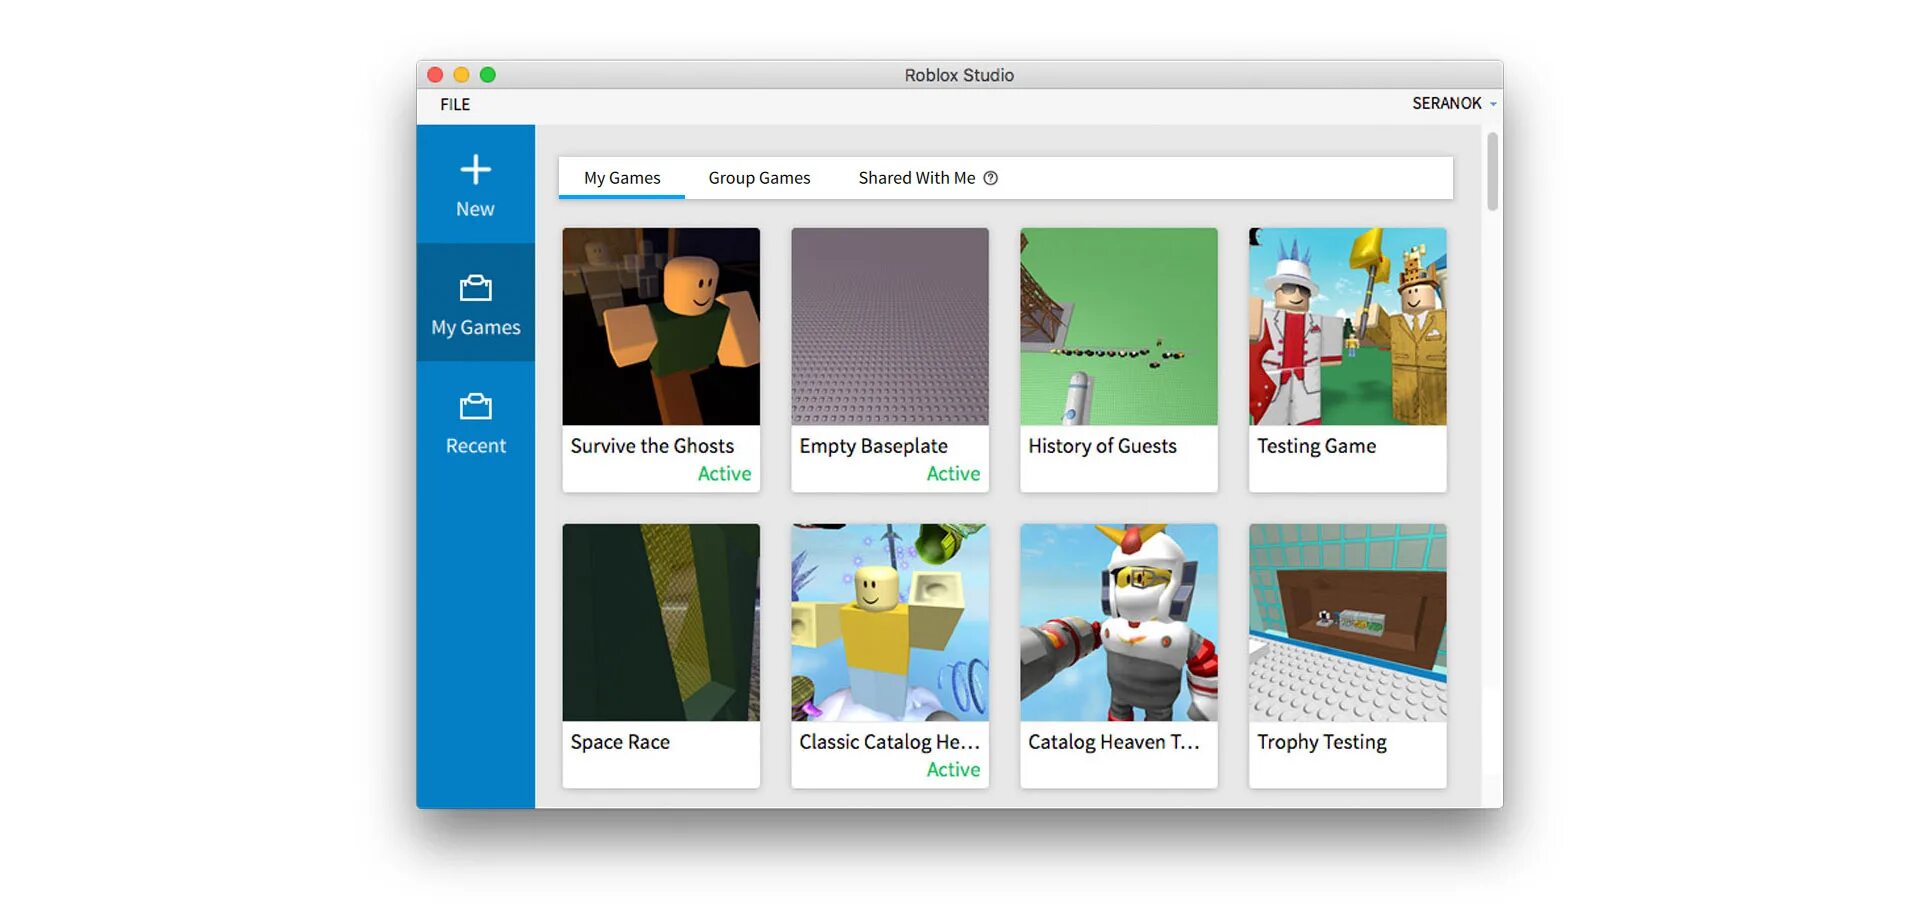This screenshot has height=915, width=1920.
Task: Click the Empty Baseplate title text
Action: 873,446
